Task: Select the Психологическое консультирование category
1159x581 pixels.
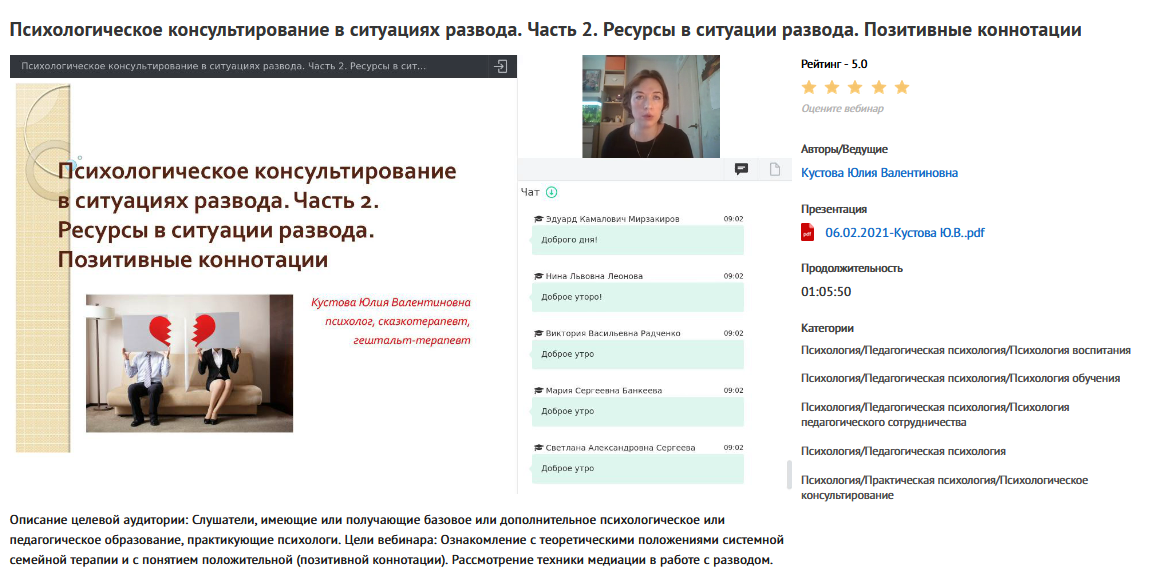Action: (x=944, y=487)
